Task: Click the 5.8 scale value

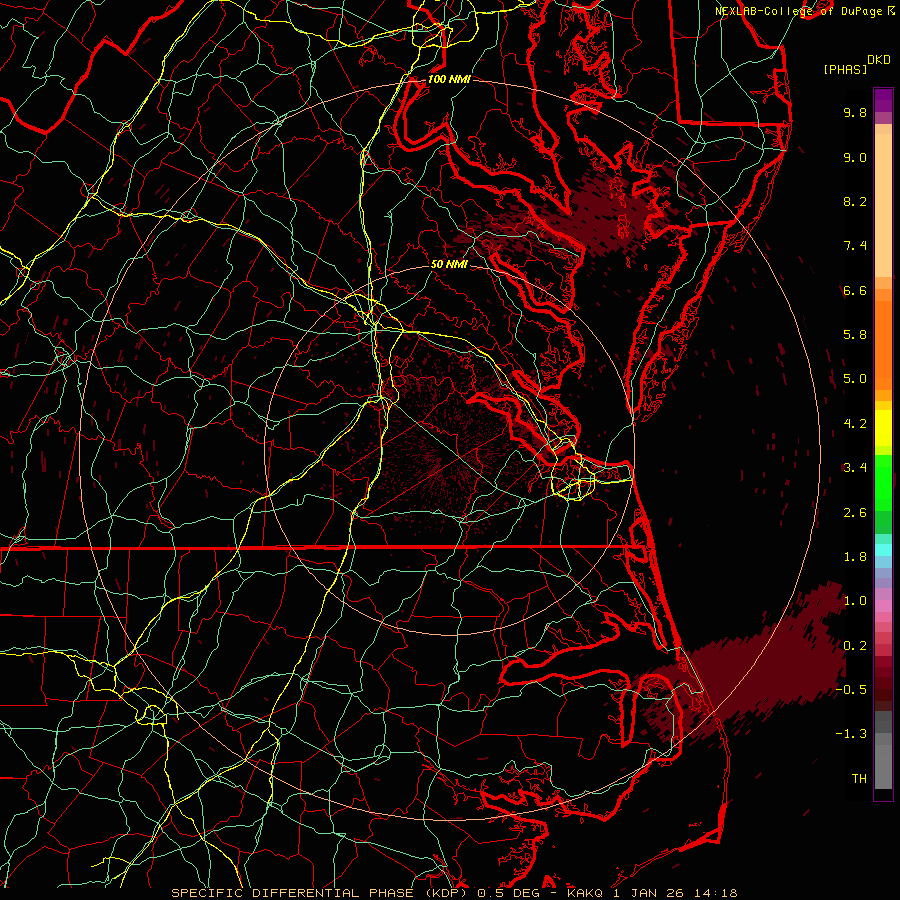Action: (x=855, y=335)
